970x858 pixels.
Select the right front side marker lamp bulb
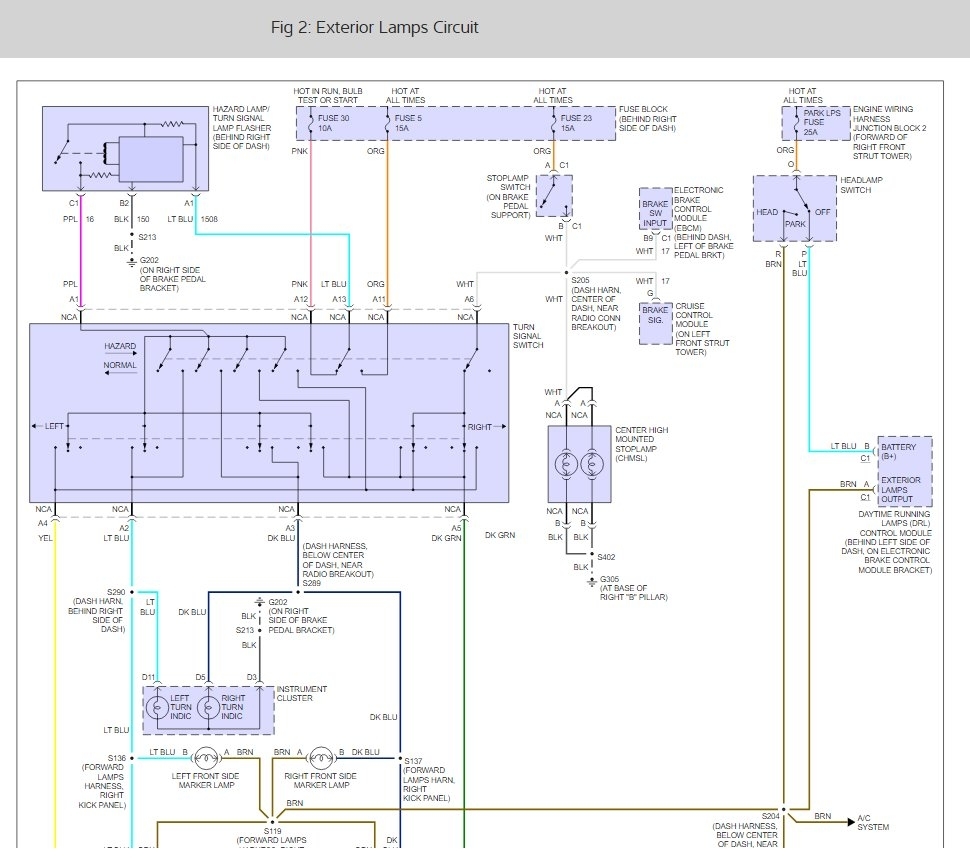321,755
